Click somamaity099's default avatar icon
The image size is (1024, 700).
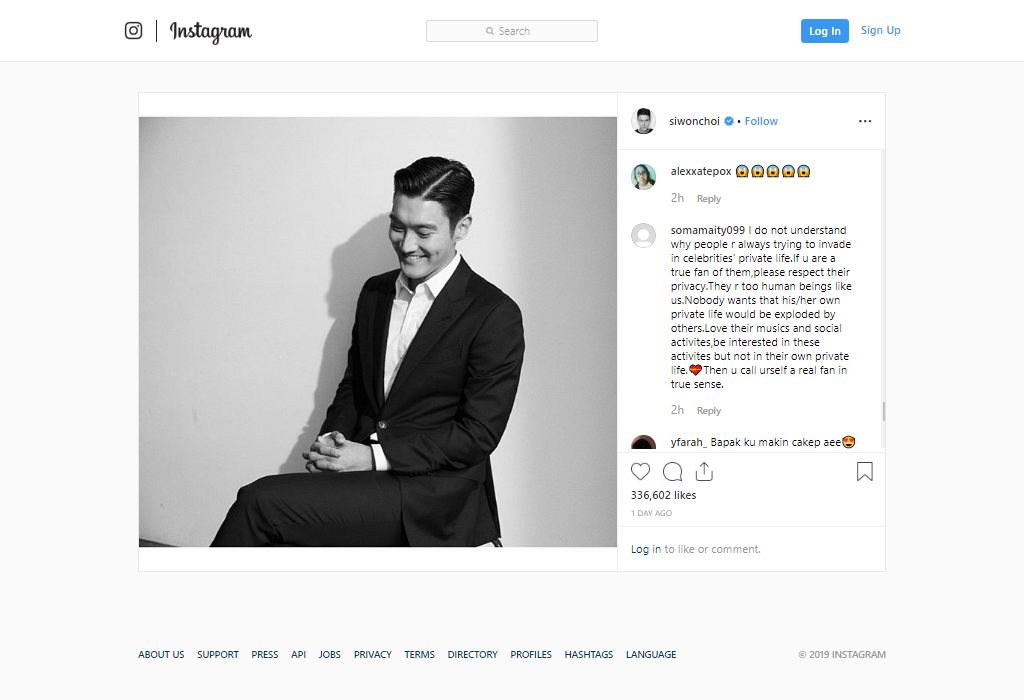click(643, 236)
